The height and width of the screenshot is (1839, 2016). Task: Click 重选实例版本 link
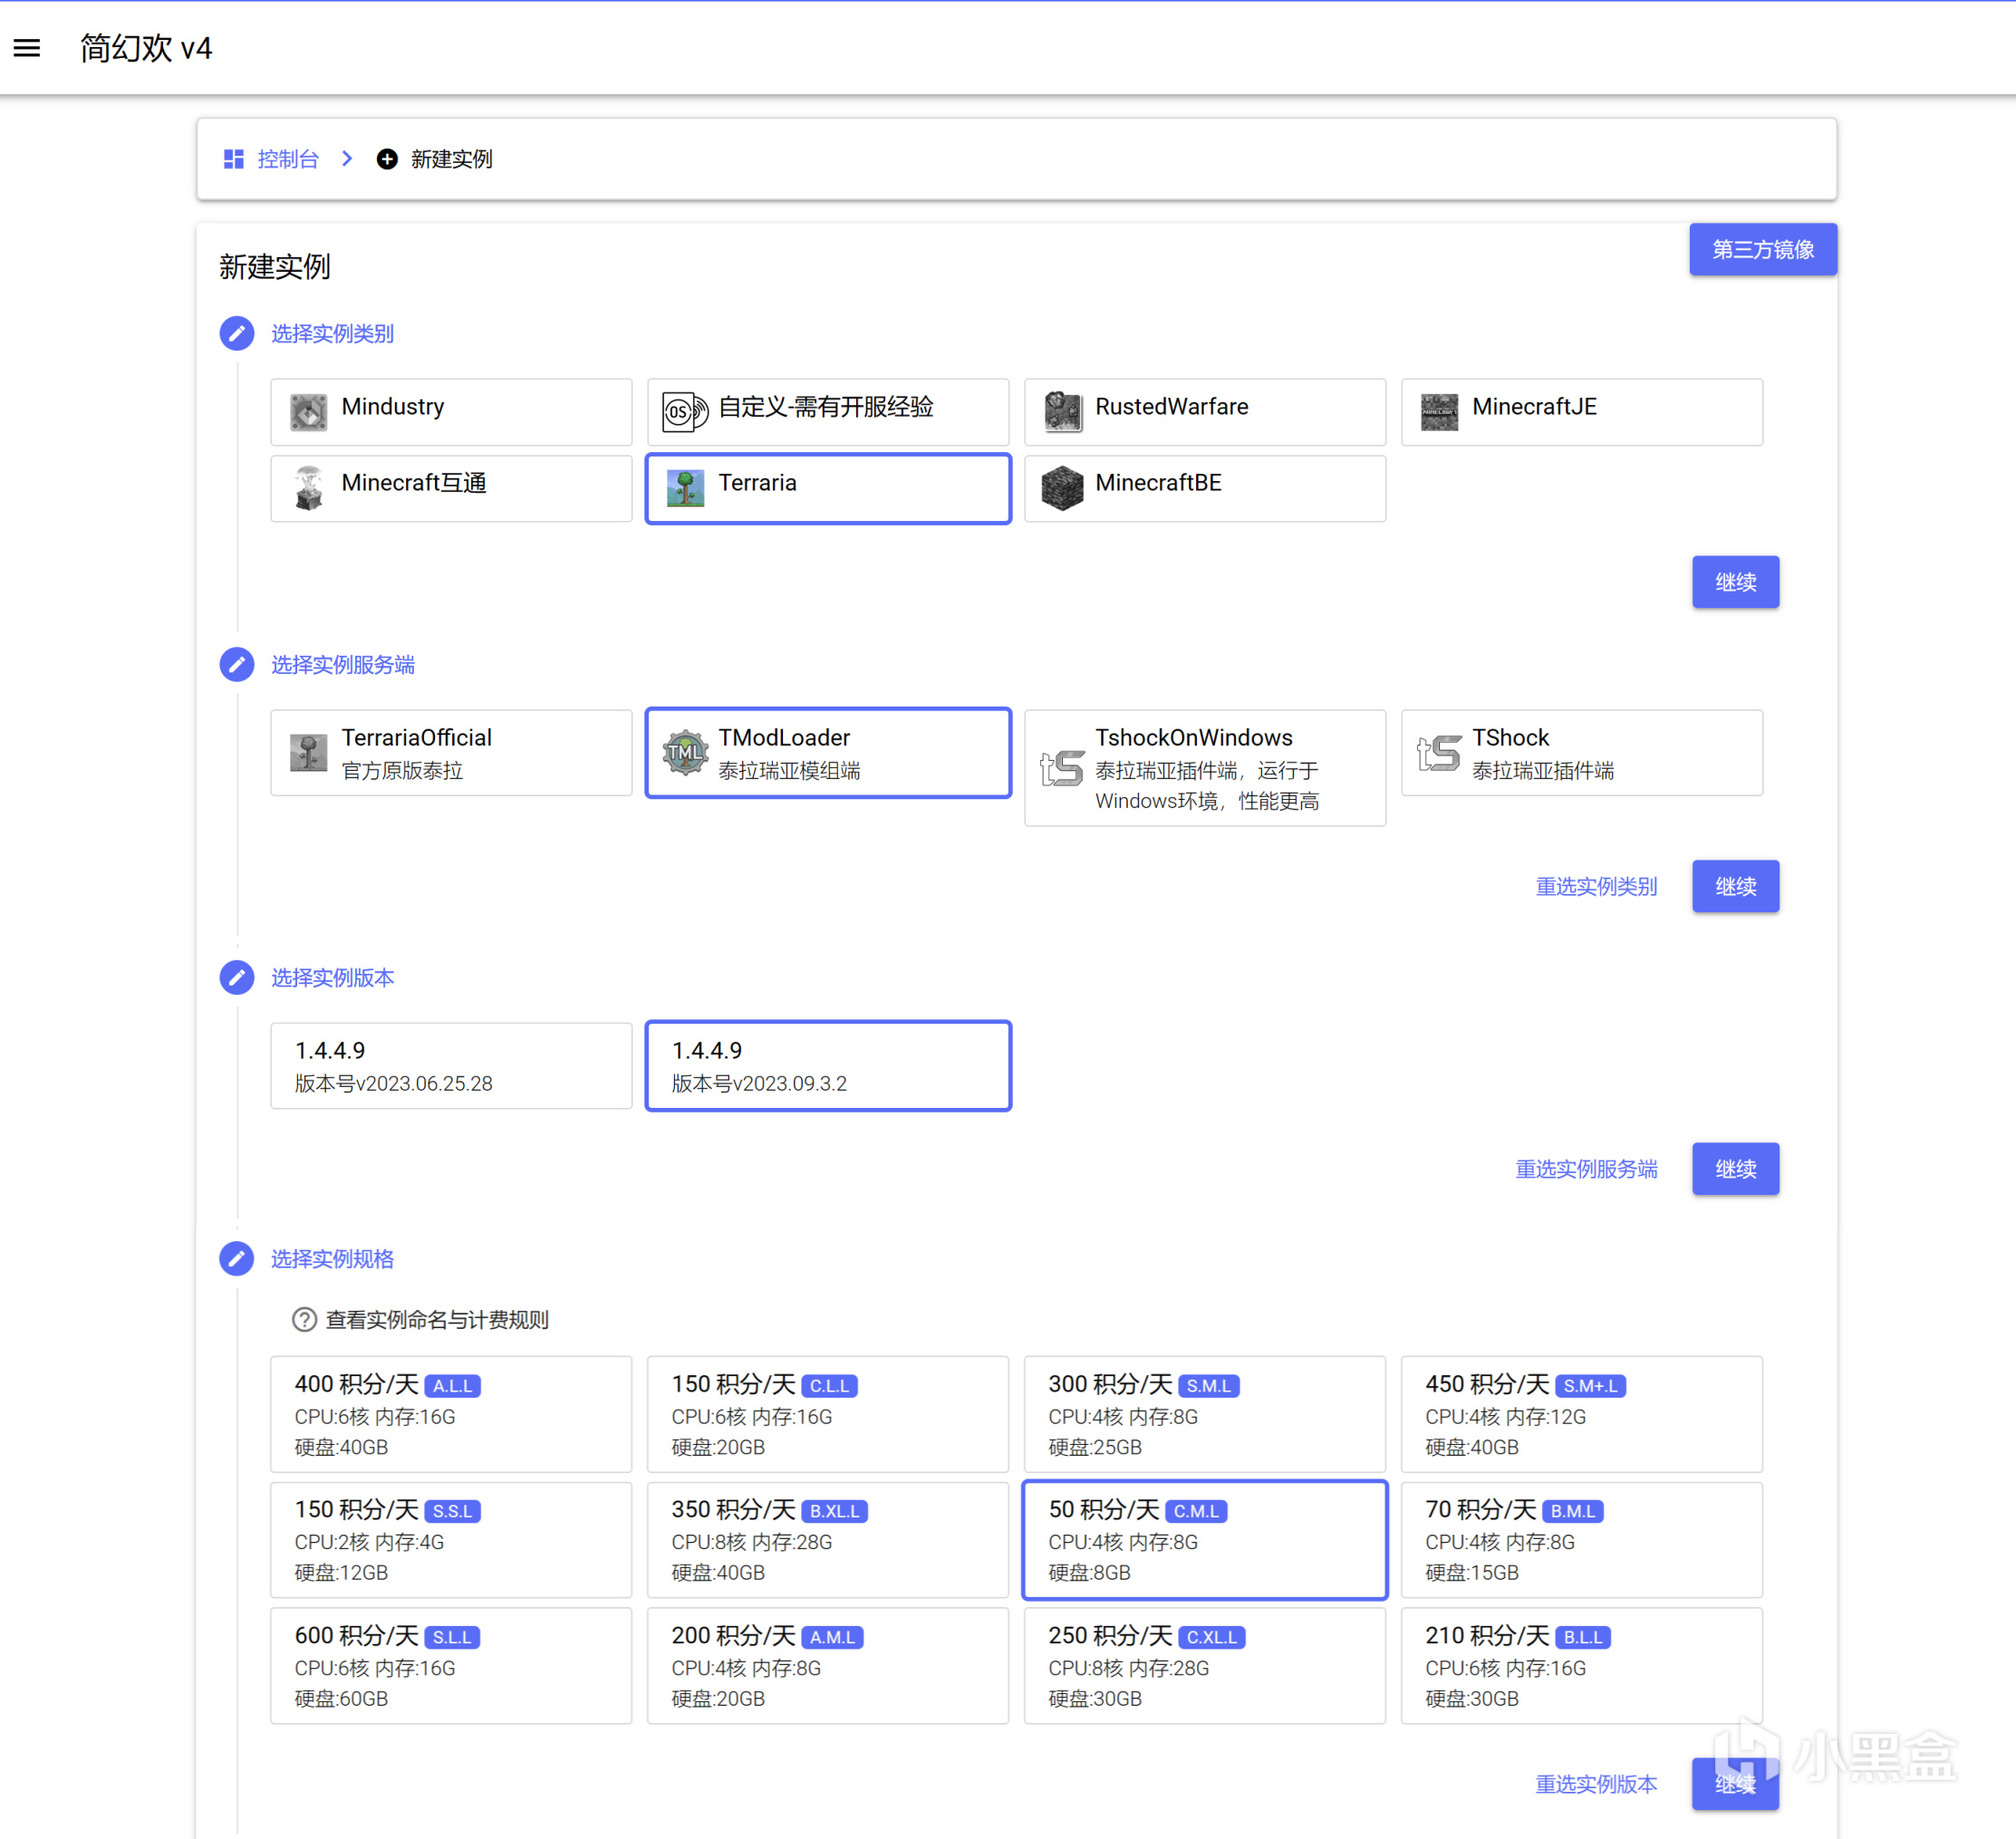1596,1784
